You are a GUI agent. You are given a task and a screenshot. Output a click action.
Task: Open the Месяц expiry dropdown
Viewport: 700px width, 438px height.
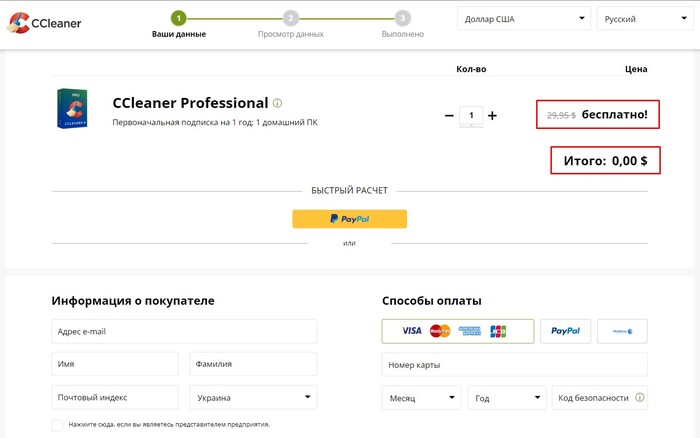pos(421,397)
